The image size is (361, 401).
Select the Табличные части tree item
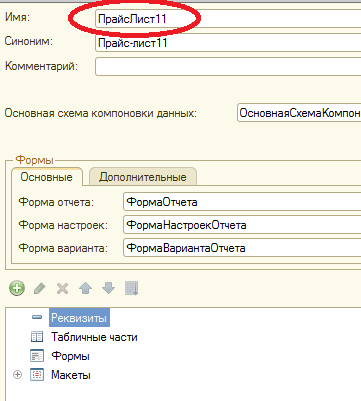point(94,337)
